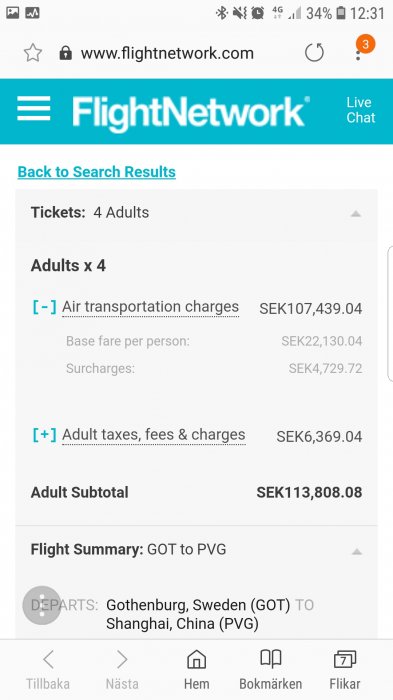This screenshot has width=393, height=700.
Task: Tap the FlightNetwork logo
Action: 191,112
